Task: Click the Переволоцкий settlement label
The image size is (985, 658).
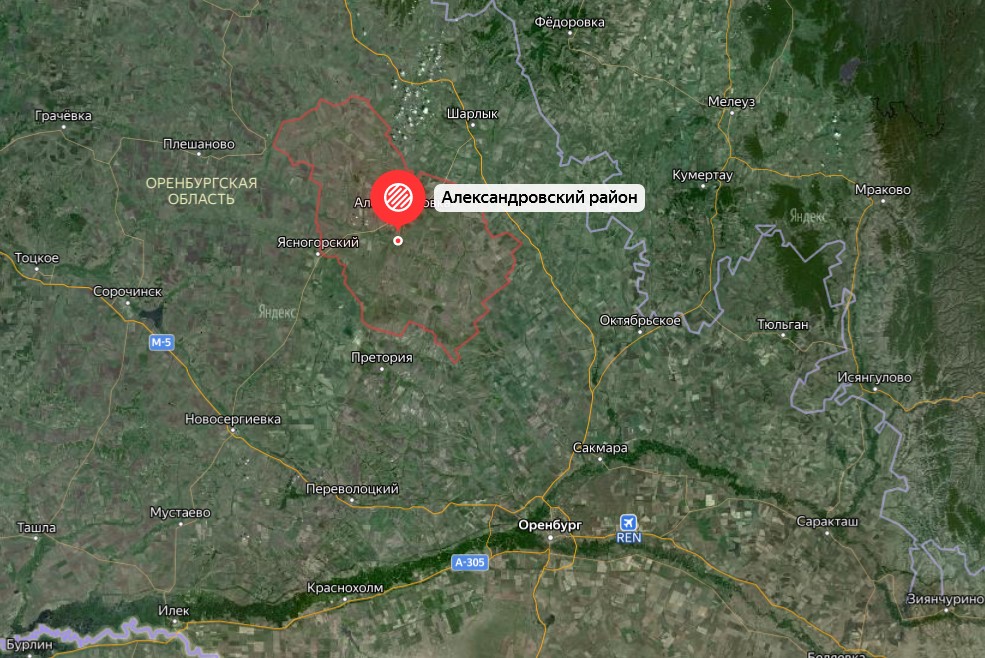Action: coord(352,489)
